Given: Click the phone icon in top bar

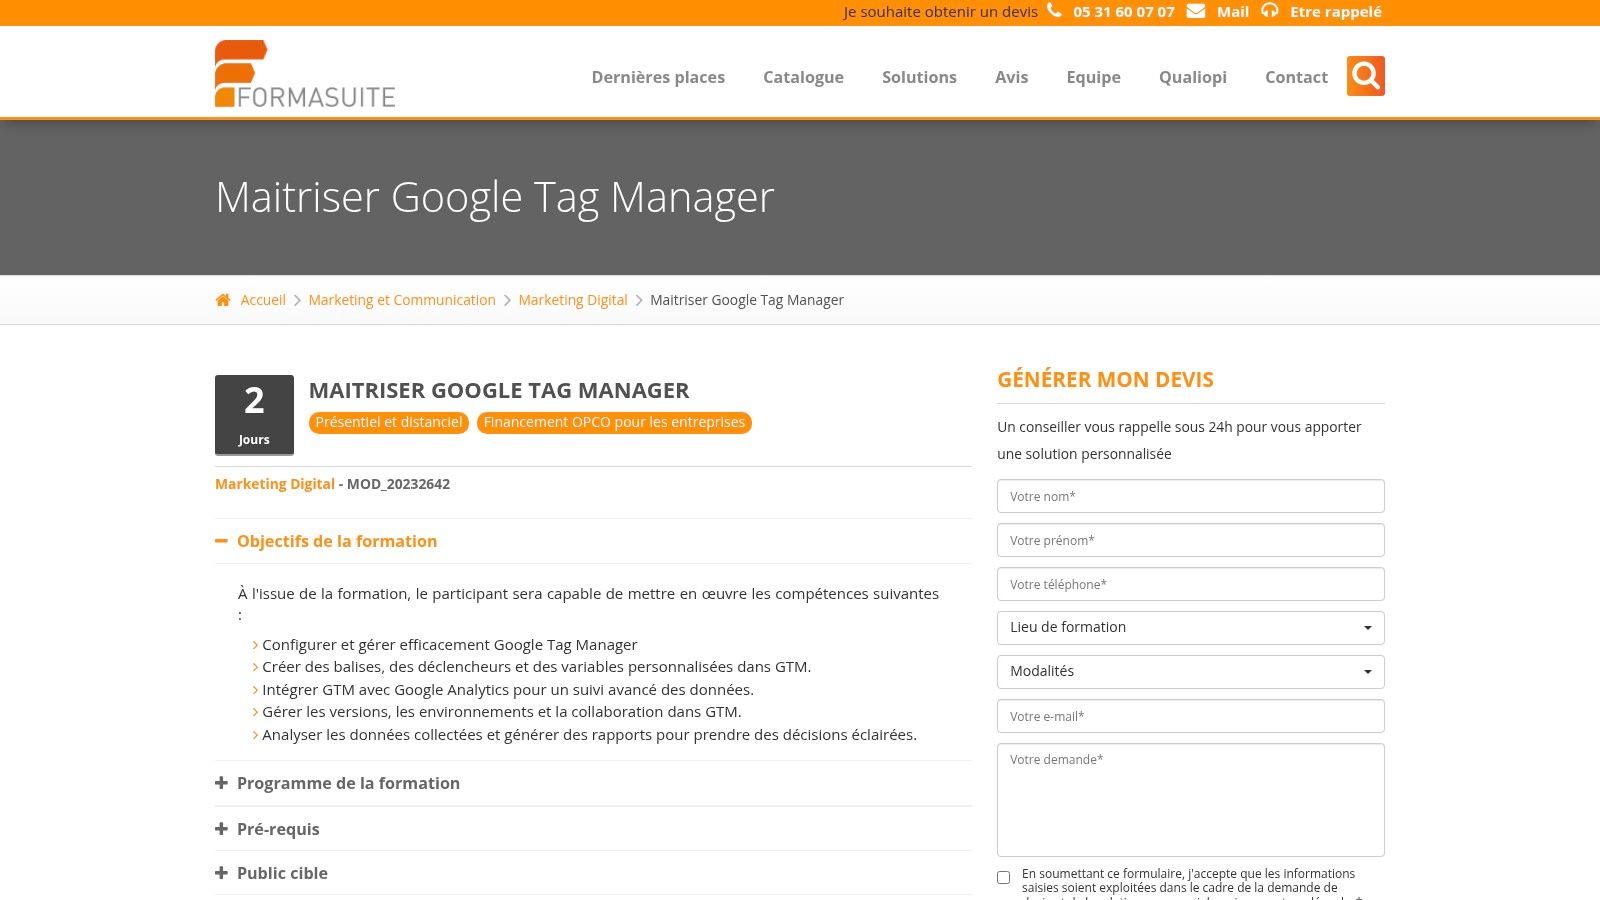Looking at the screenshot, I should [1054, 11].
